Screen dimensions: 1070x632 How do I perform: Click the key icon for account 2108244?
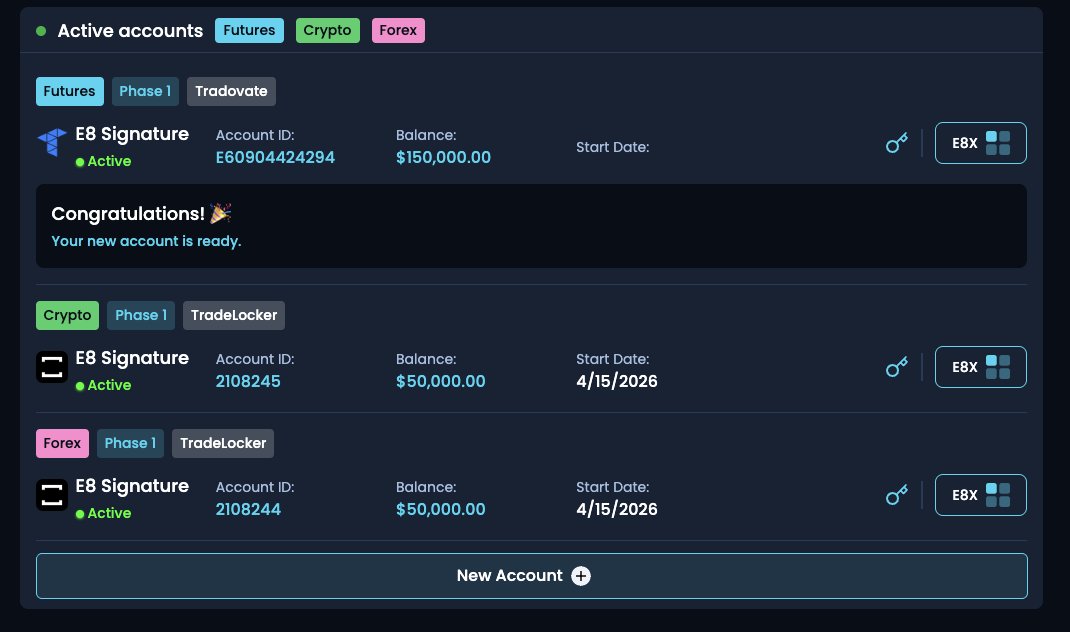click(897, 495)
